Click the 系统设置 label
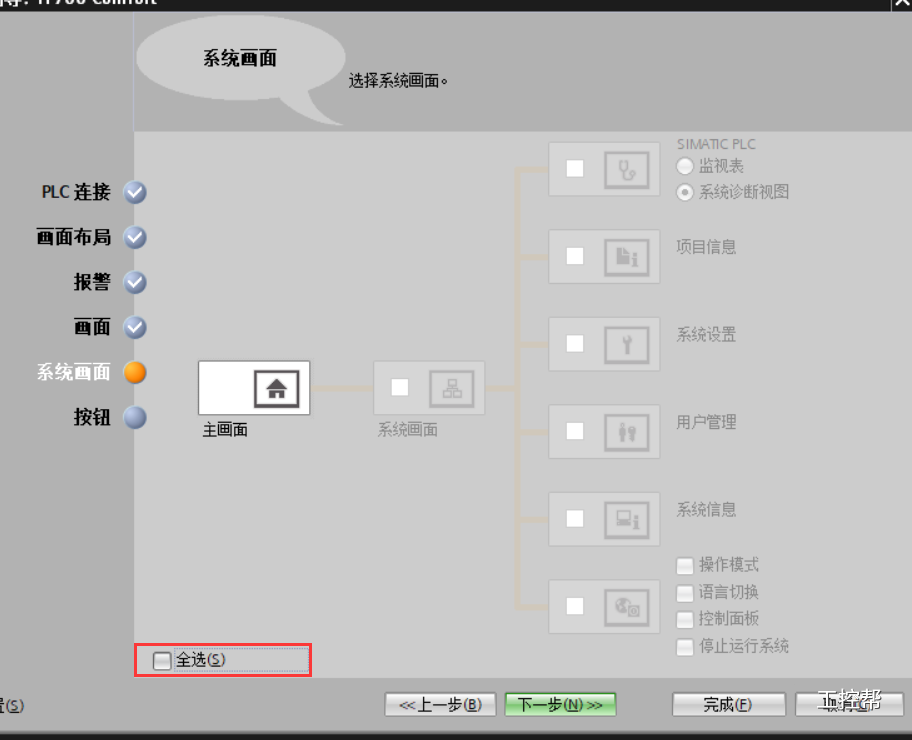 click(x=706, y=335)
